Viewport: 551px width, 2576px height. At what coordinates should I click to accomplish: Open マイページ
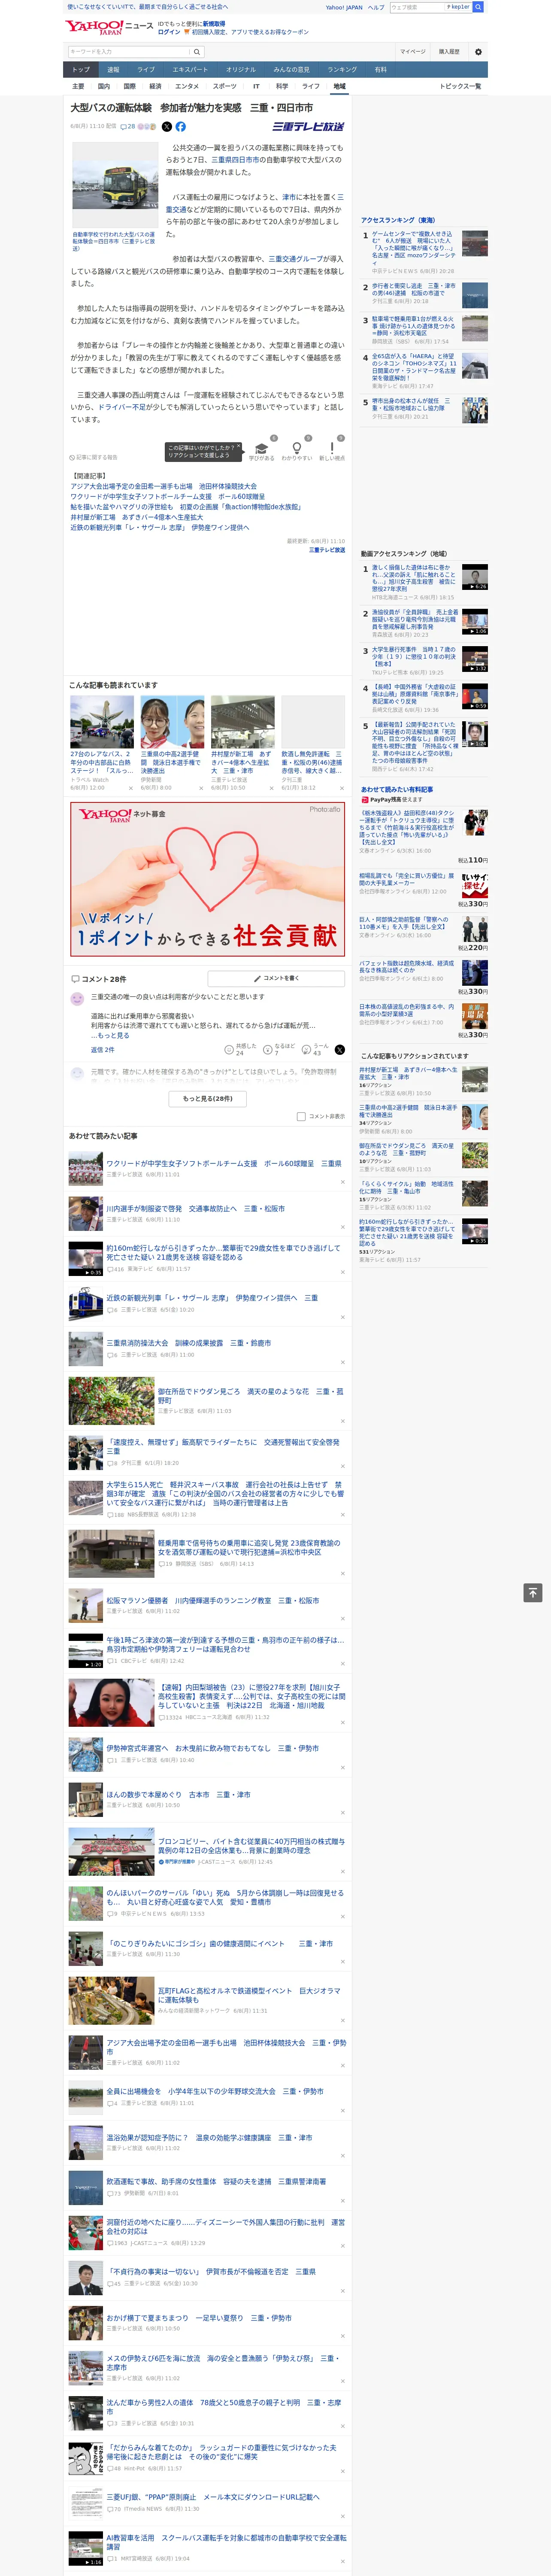pos(413,51)
